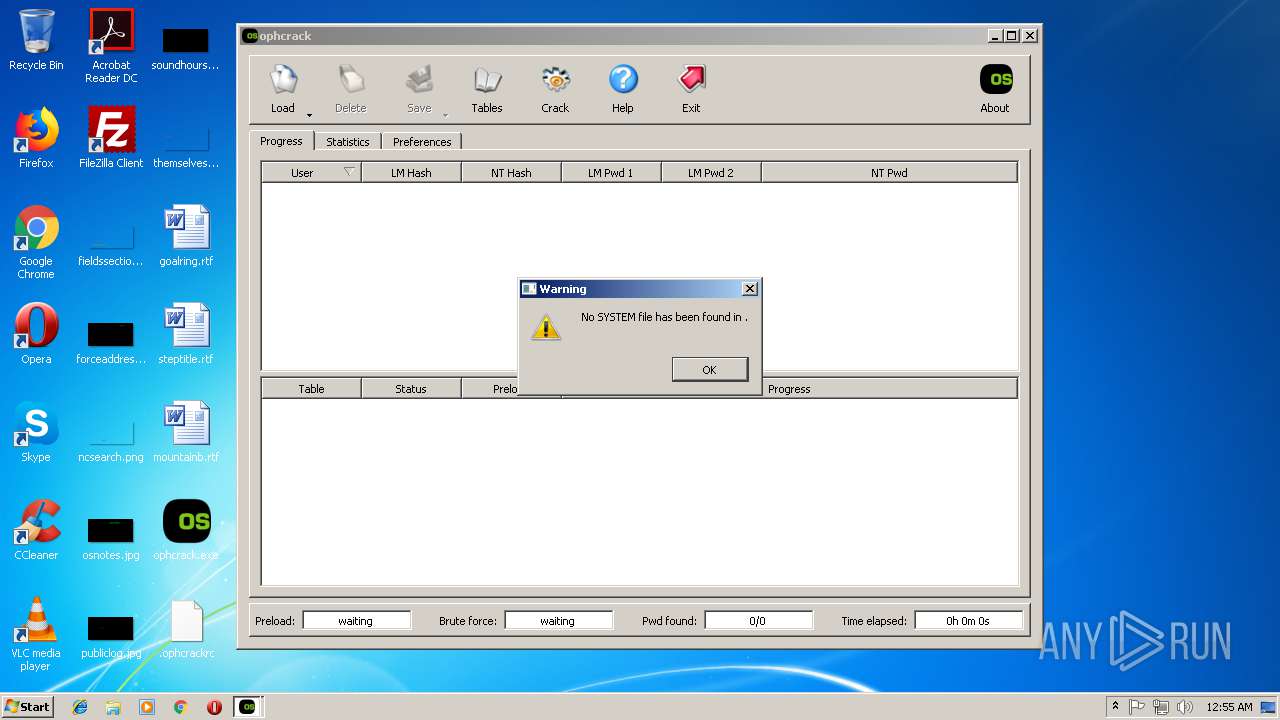The height and width of the screenshot is (720, 1280).
Task: Close the Warning dialog
Action: (x=750, y=289)
